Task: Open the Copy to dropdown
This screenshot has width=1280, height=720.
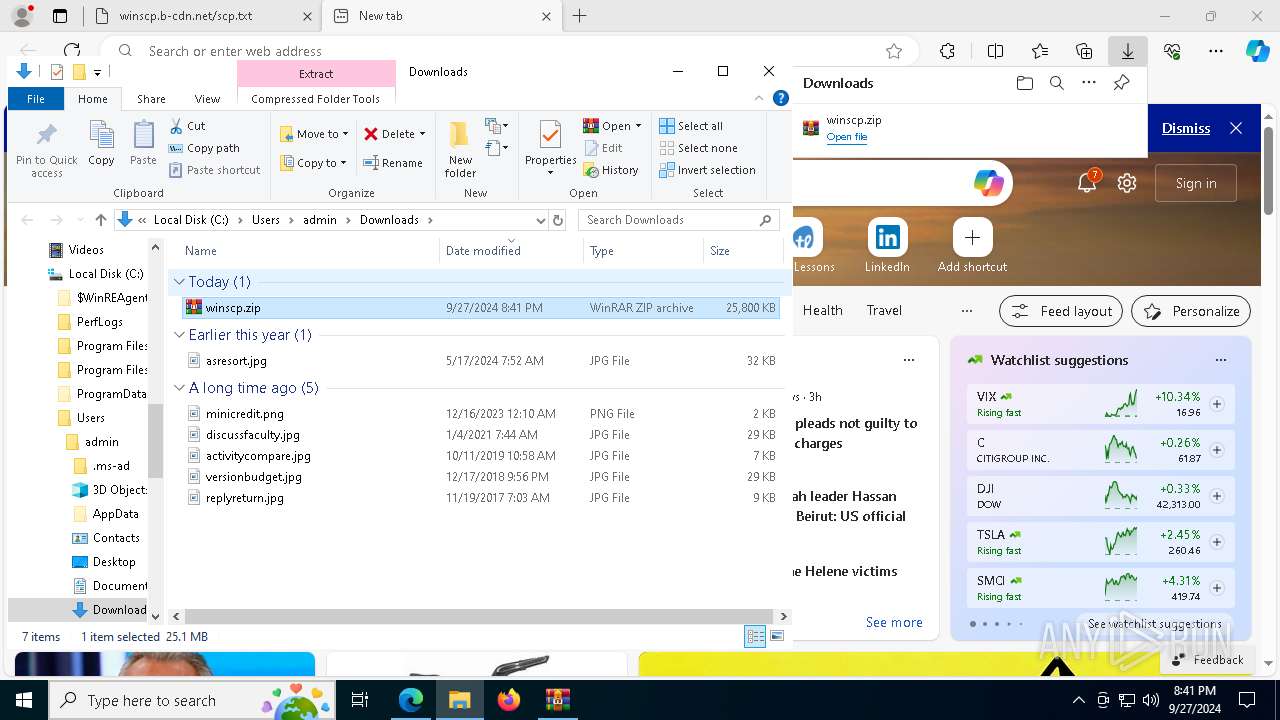Action: [x=313, y=163]
